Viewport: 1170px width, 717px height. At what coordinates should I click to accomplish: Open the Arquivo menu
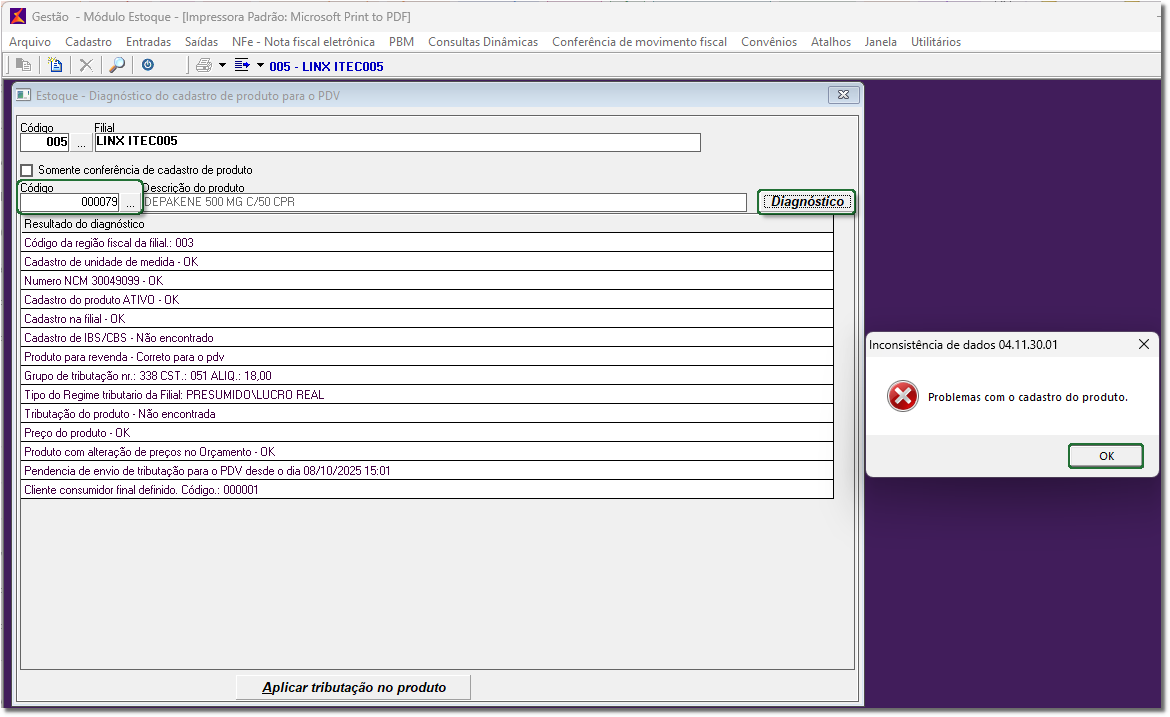tap(30, 42)
